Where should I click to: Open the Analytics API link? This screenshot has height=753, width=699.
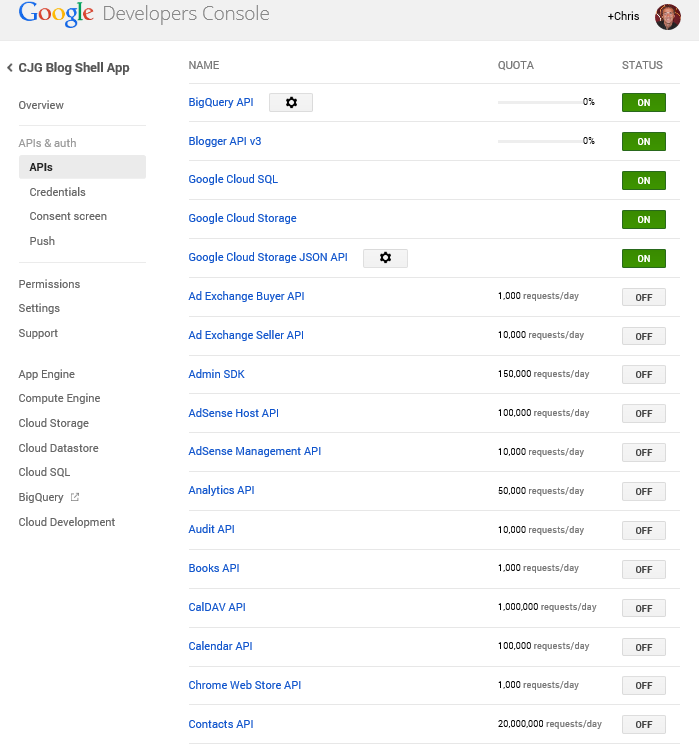[x=221, y=490]
